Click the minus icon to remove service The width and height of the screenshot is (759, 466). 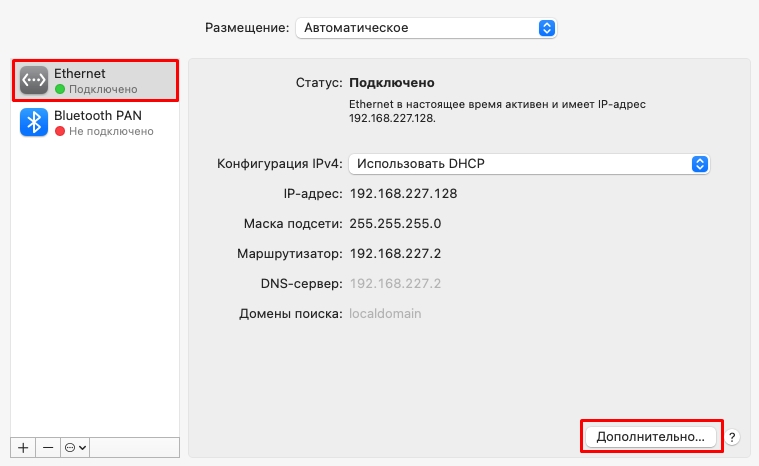48,448
